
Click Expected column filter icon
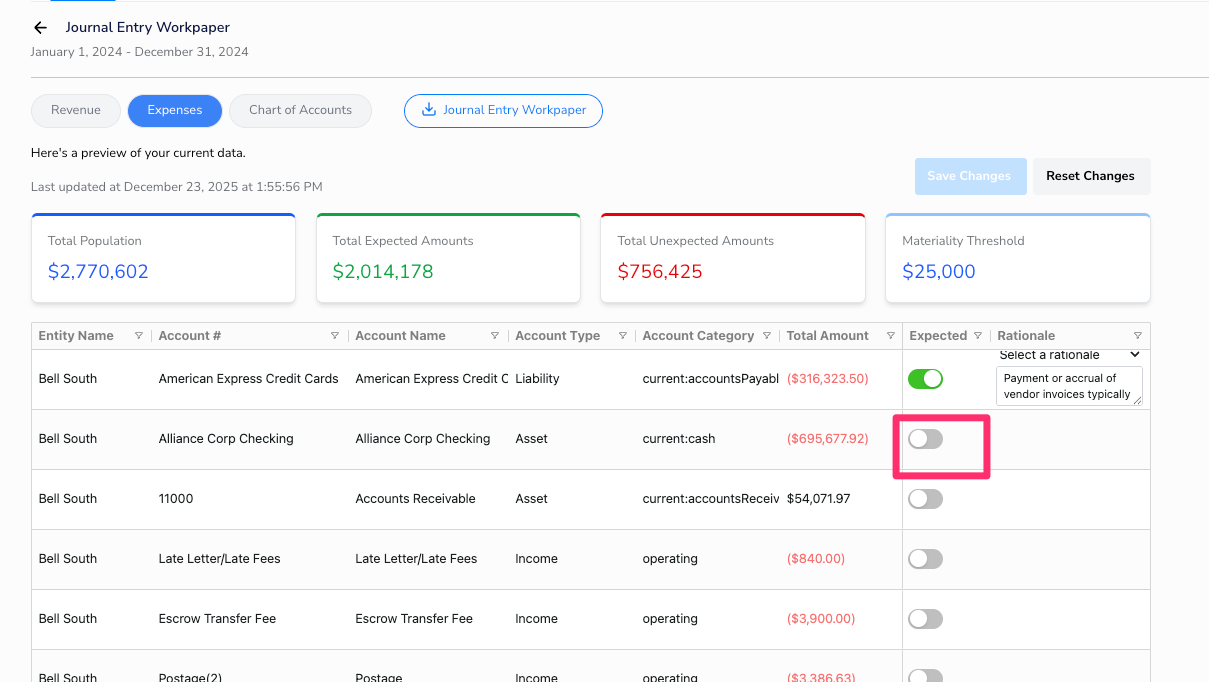pos(977,336)
